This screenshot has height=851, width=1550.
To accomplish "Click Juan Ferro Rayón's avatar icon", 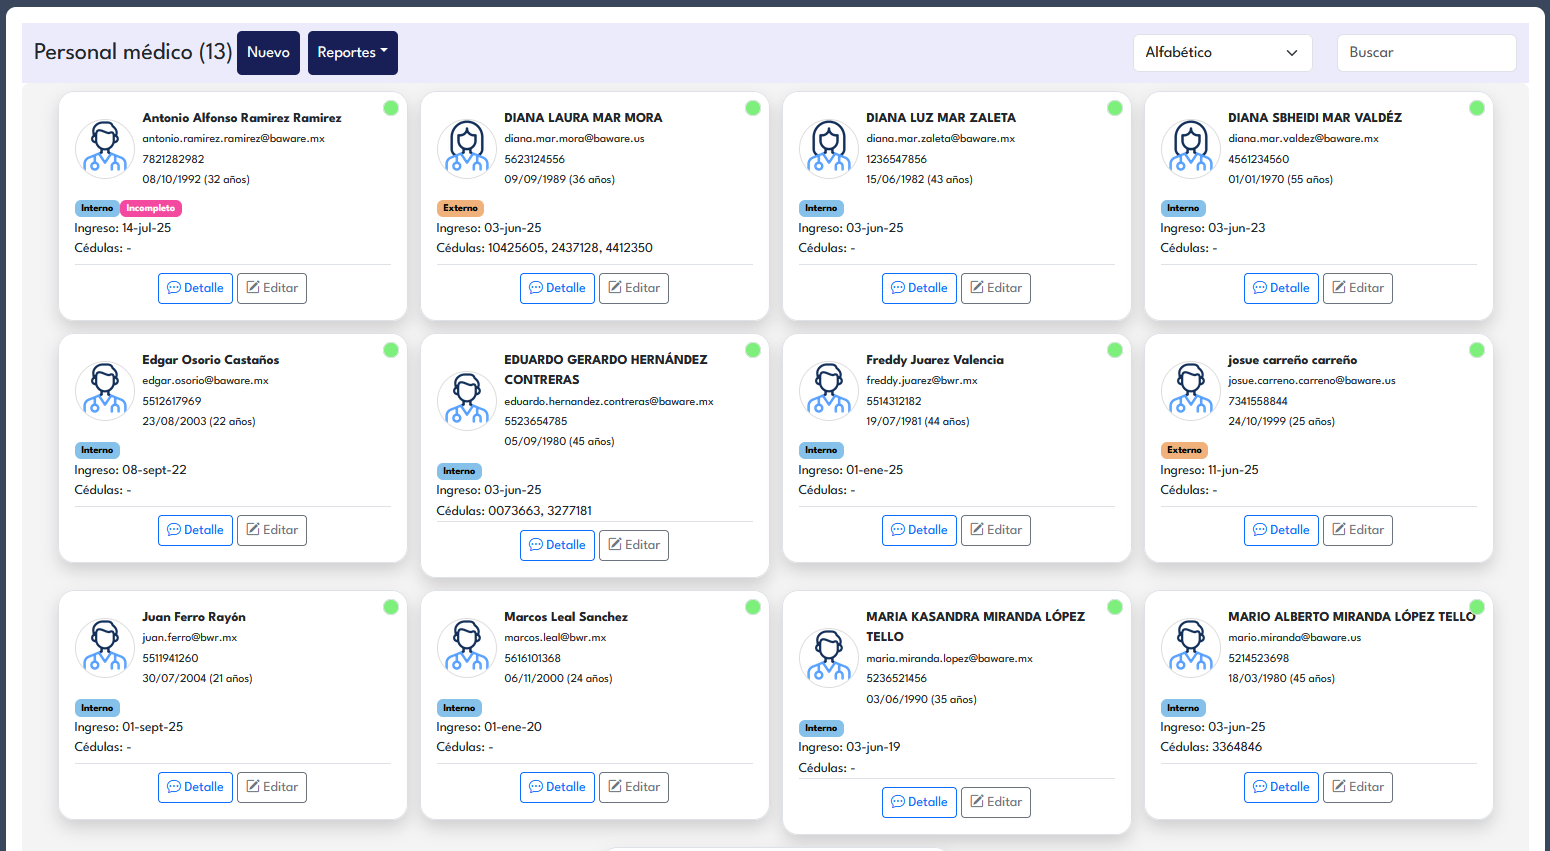I will (x=105, y=648).
